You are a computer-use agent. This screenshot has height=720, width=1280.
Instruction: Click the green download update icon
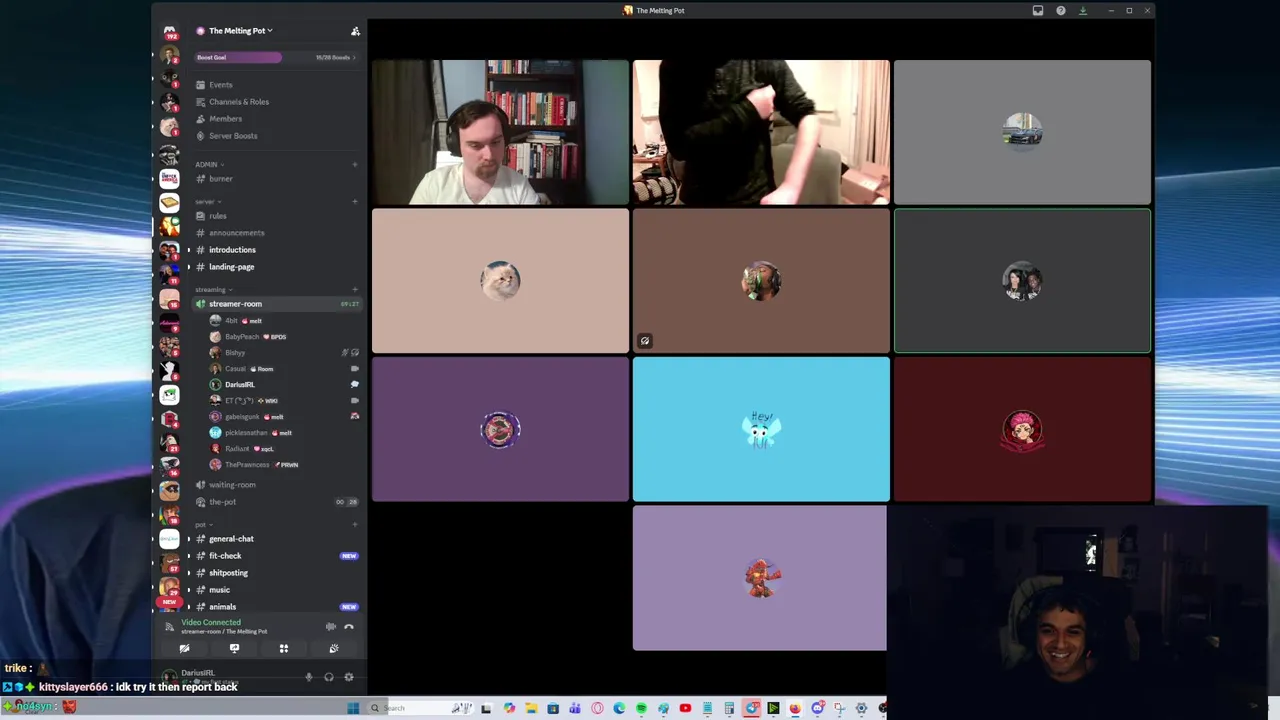click(x=1083, y=11)
